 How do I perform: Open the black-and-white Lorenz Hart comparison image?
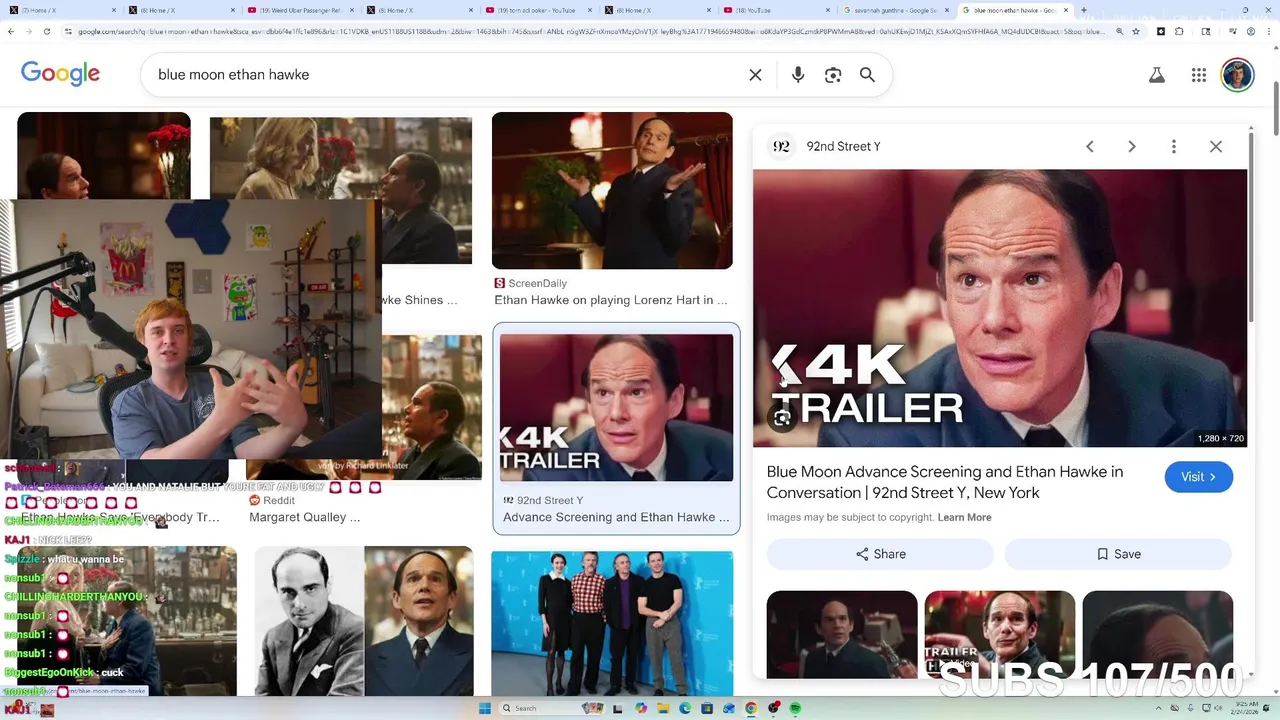364,621
